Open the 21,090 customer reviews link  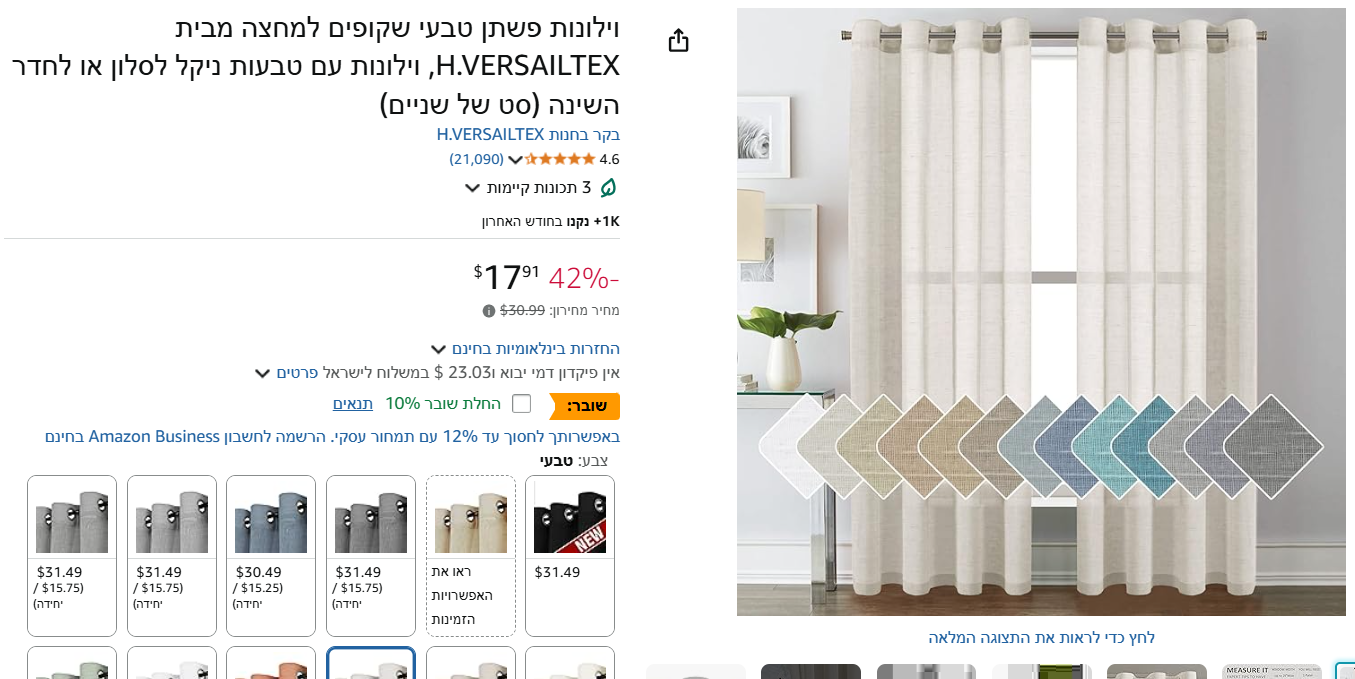tap(476, 159)
